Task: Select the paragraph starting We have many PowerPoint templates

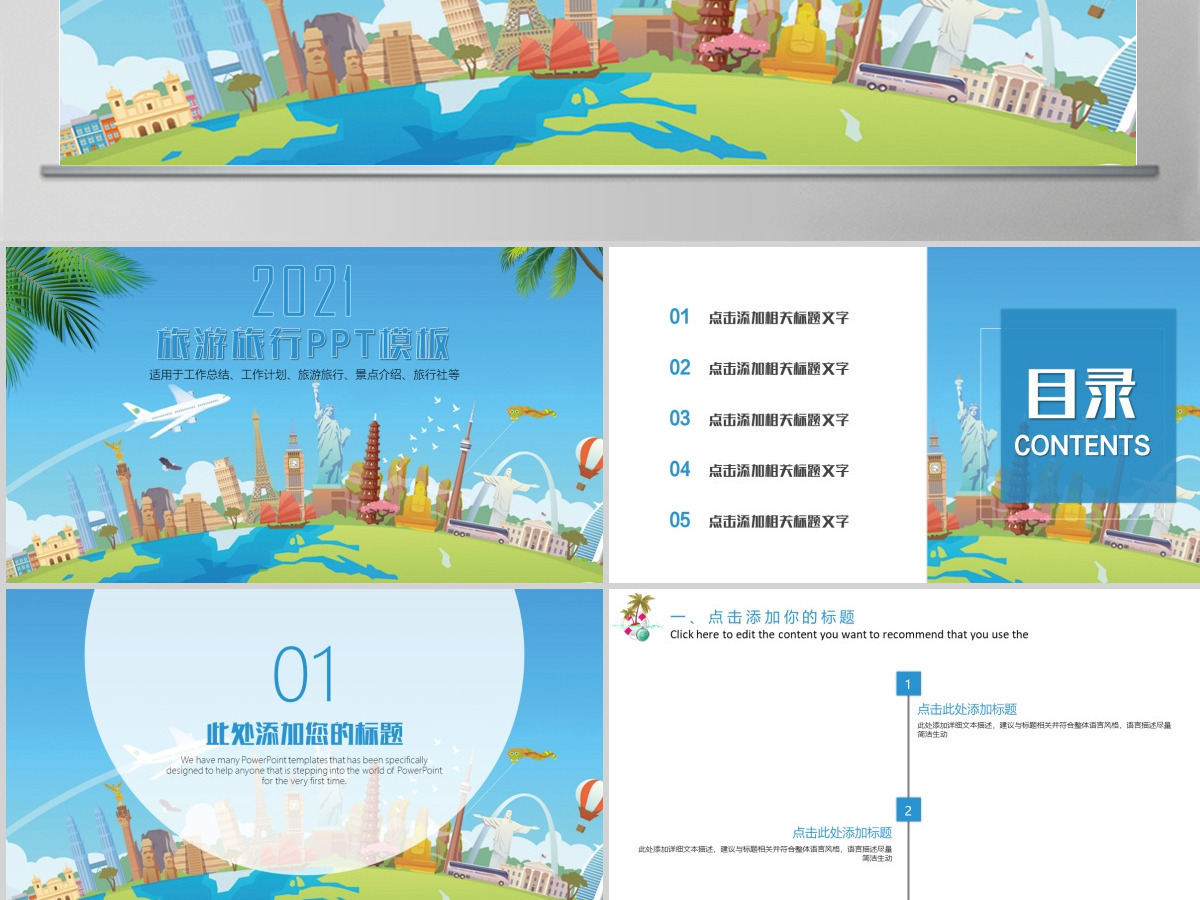Action: click(304, 770)
